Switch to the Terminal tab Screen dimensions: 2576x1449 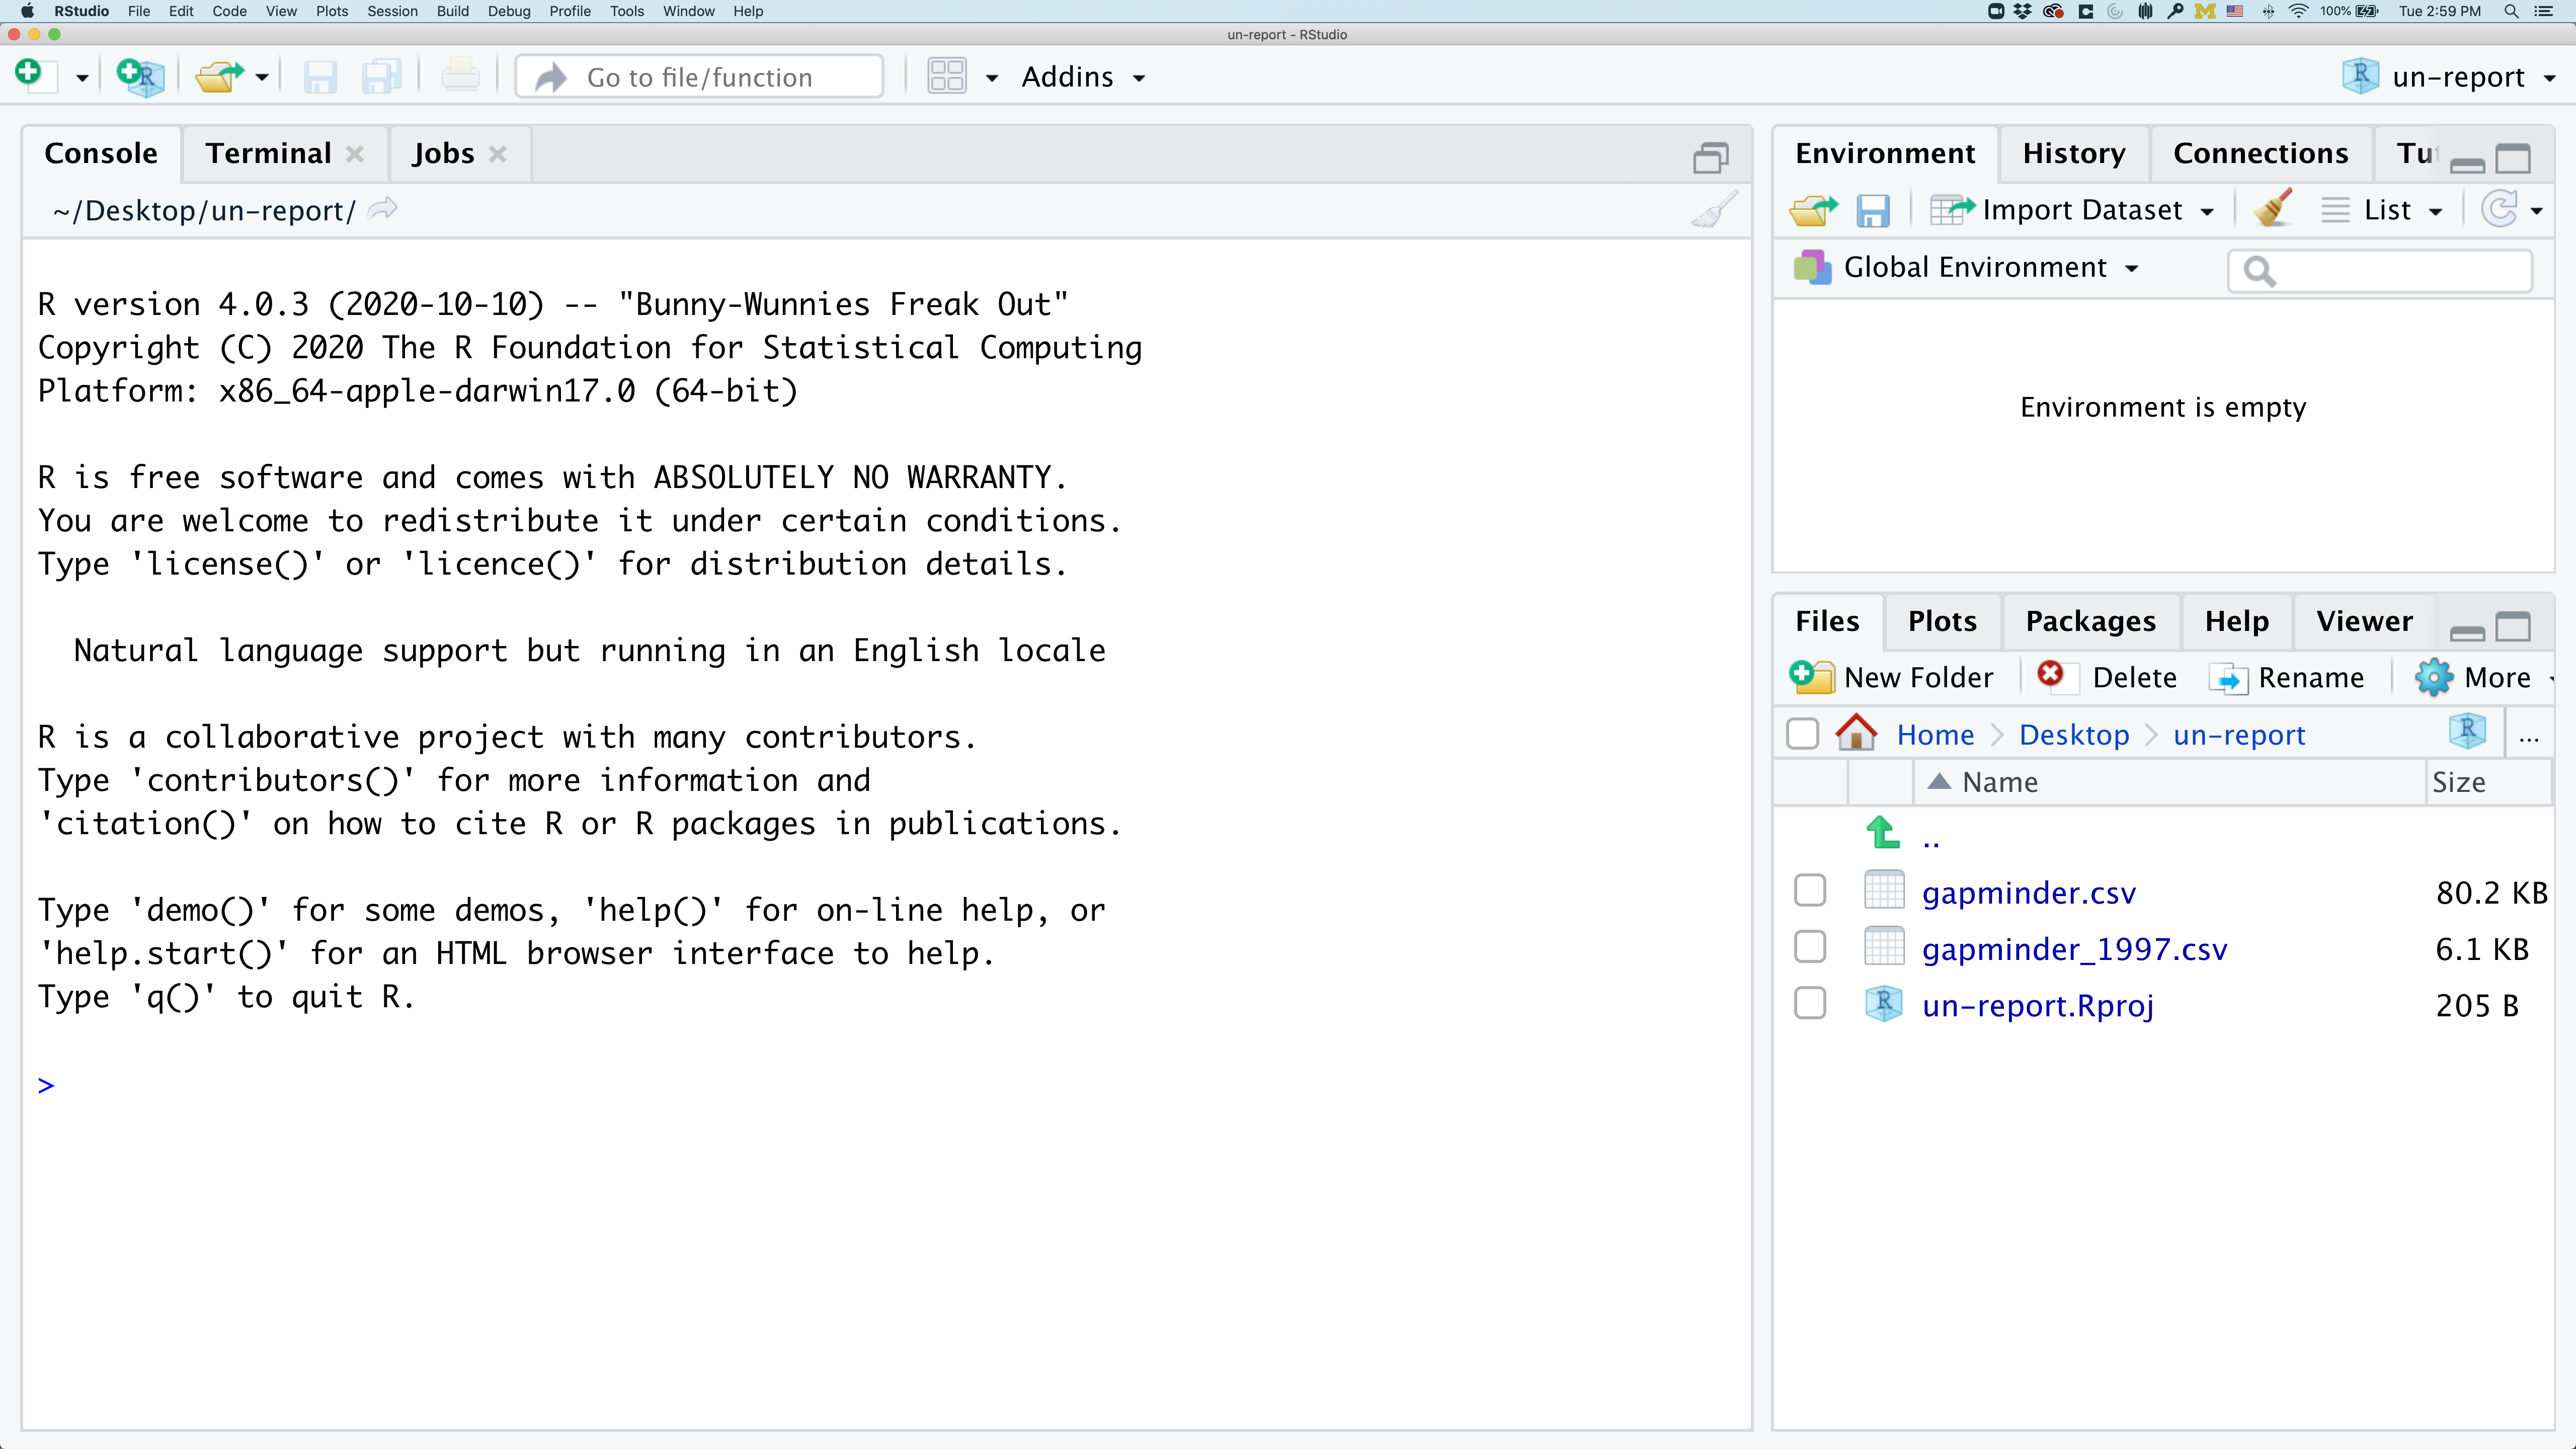click(268, 153)
